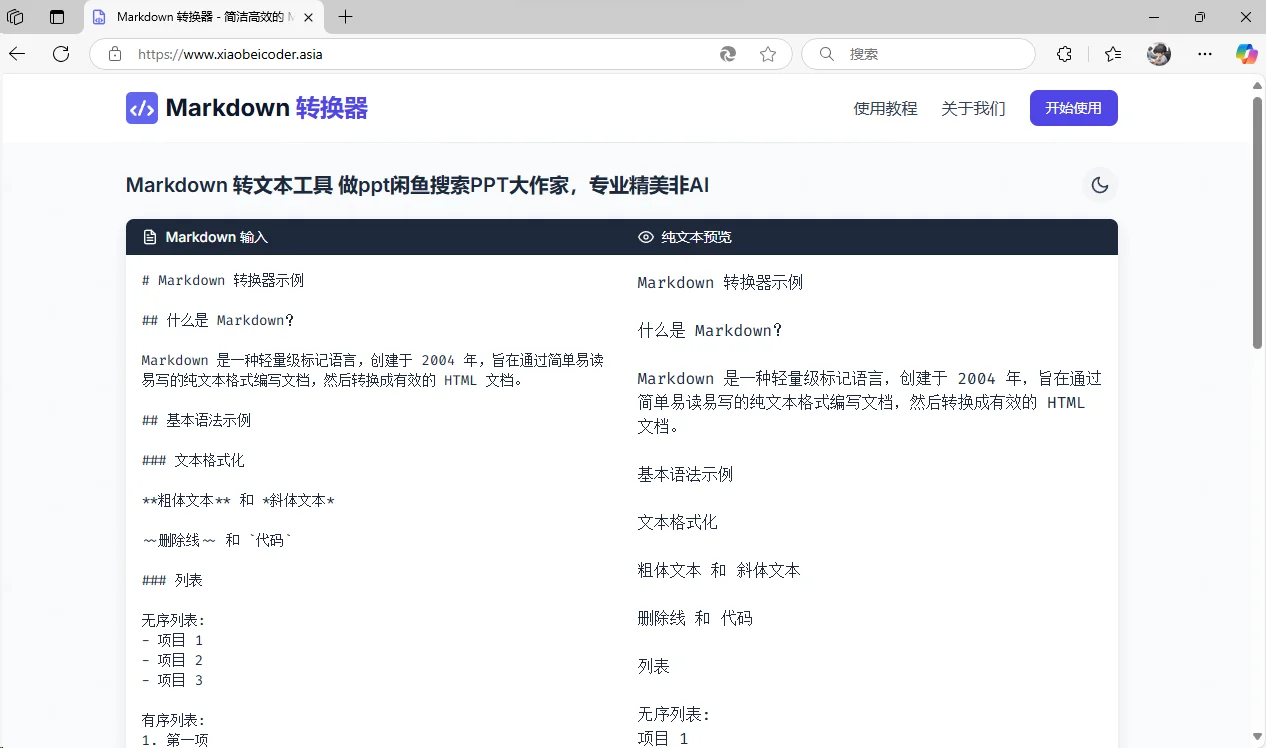
Task: Click the browser profile avatar
Action: pos(1158,54)
